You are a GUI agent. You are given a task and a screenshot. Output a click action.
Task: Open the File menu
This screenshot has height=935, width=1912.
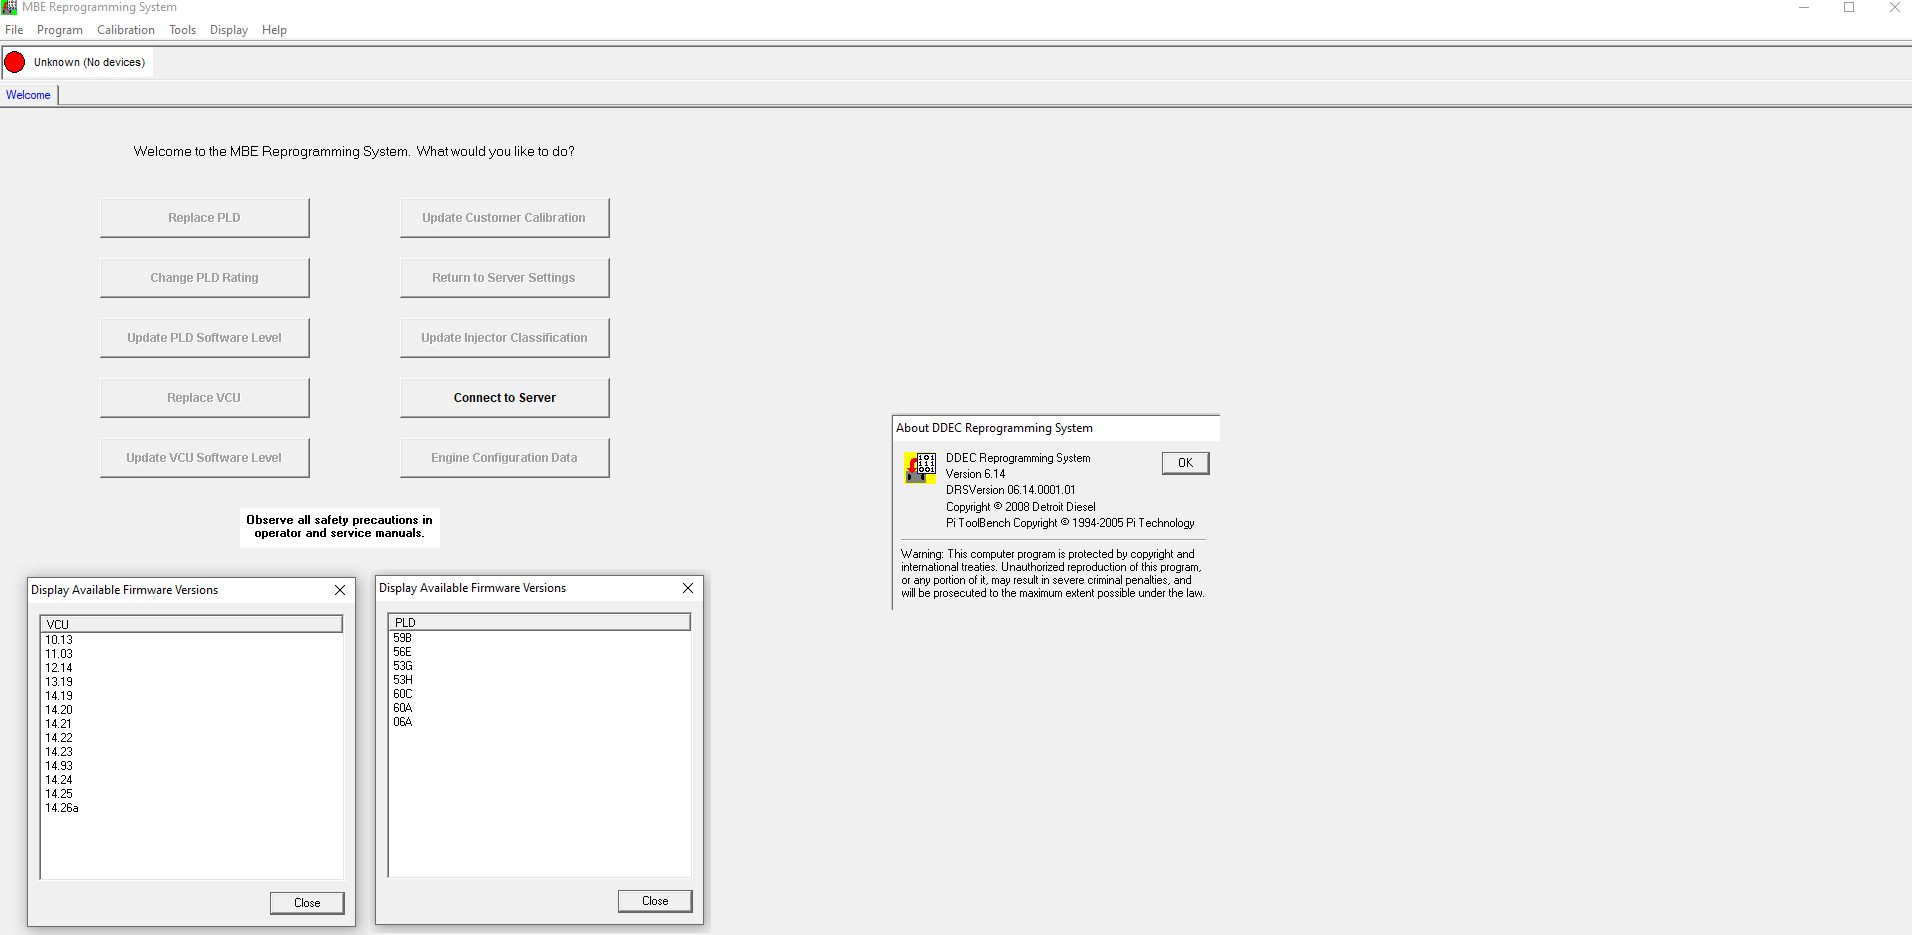pos(14,30)
